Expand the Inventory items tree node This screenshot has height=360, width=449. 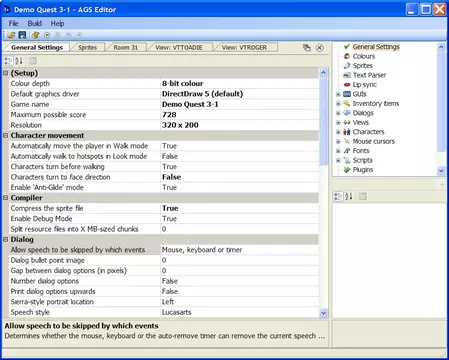pyautogui.click(x=338, y=104)
